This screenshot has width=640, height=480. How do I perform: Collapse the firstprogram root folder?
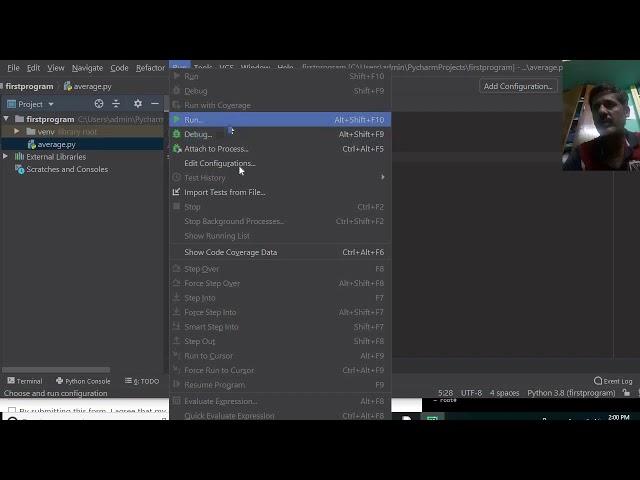tap(6, 119)
